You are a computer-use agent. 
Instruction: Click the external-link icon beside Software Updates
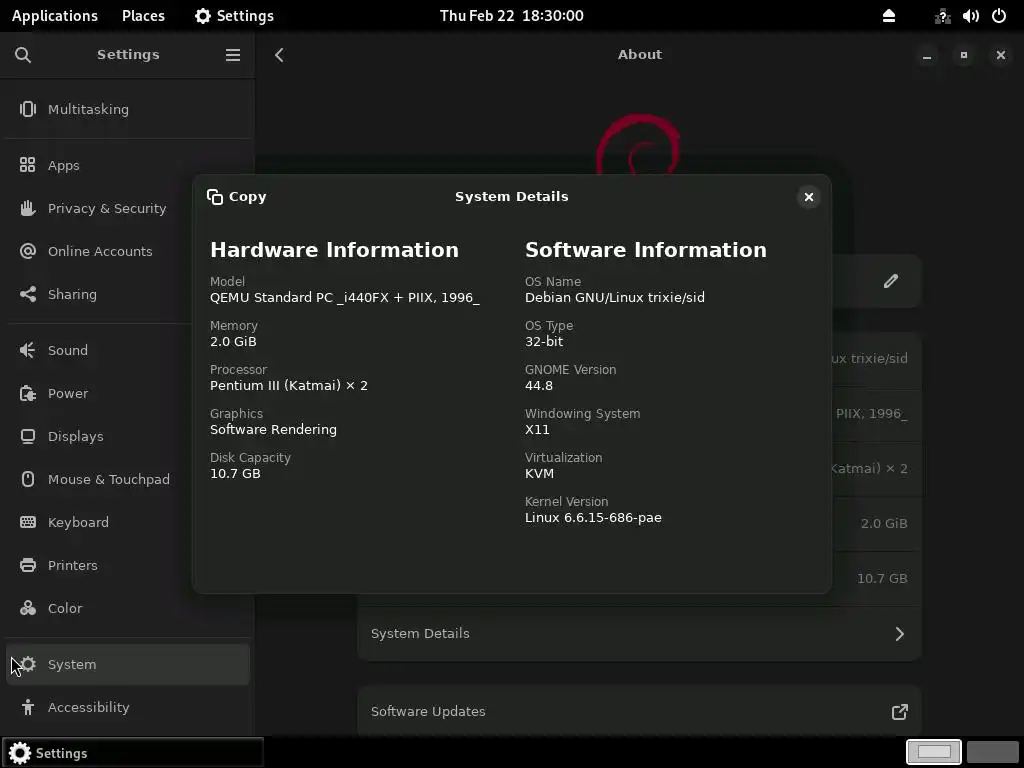(x=900, y=712)
